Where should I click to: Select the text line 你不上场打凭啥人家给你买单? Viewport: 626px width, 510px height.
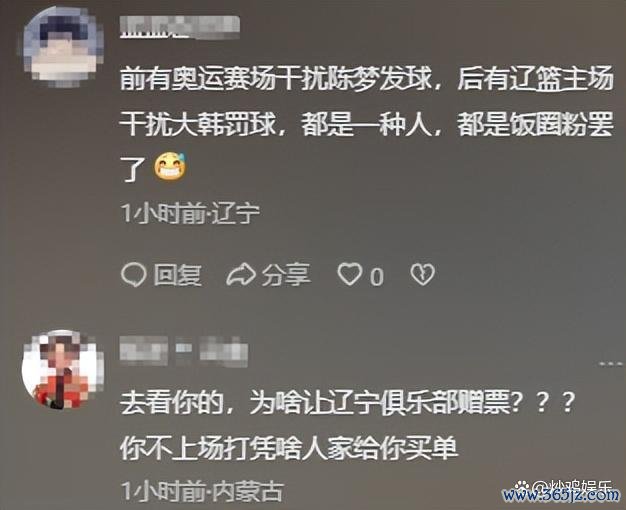click(x=289, y=448)
